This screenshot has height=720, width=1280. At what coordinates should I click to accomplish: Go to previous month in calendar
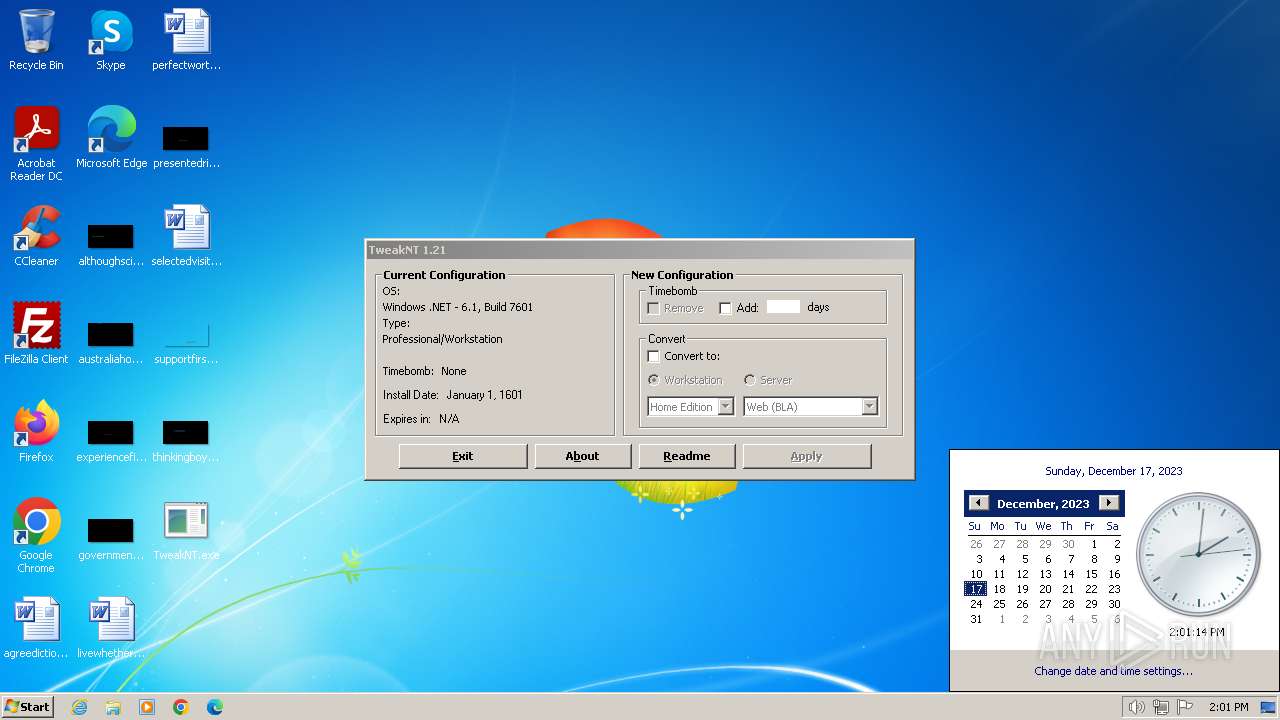click(x=978, y=503)
